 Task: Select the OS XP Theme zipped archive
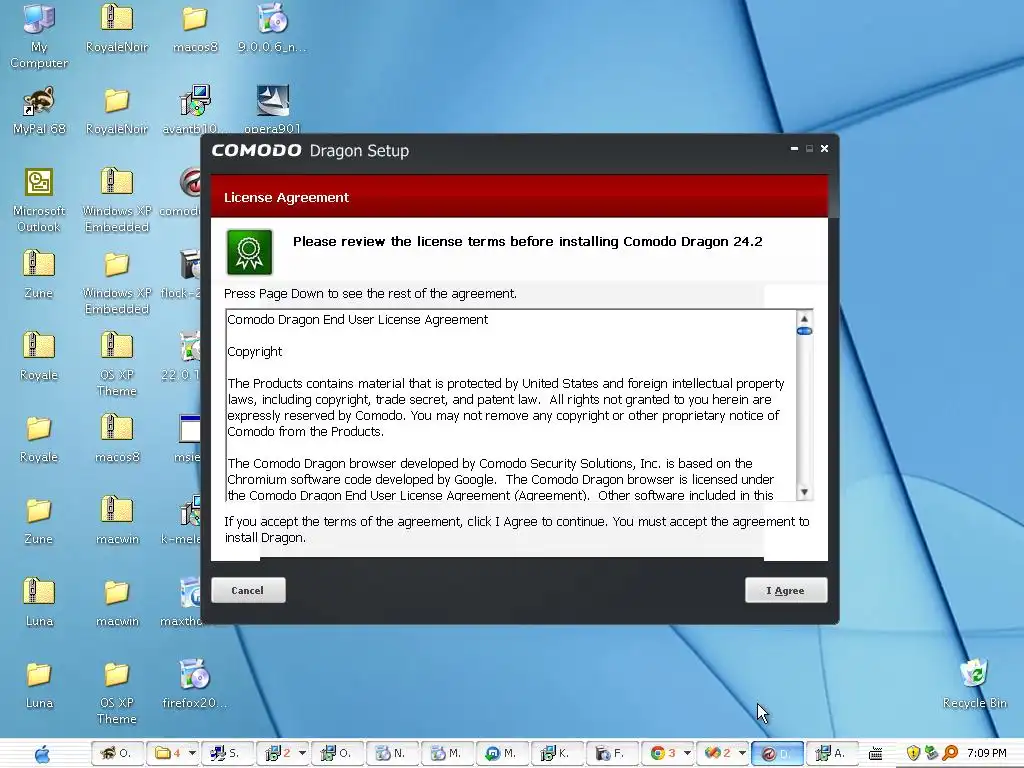click(117, 364)
